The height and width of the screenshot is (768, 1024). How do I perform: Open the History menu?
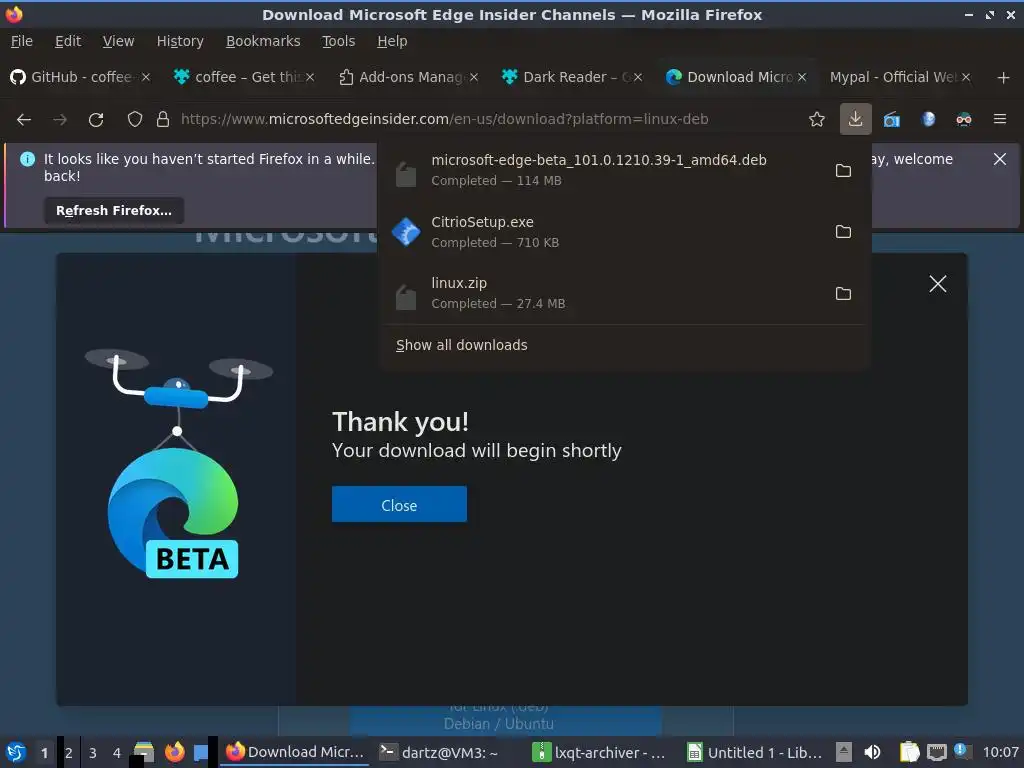[180, 41]
